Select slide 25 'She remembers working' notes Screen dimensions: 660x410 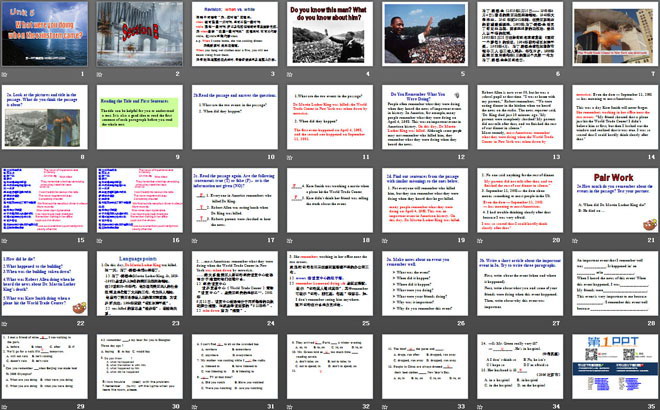click(330, 284)
